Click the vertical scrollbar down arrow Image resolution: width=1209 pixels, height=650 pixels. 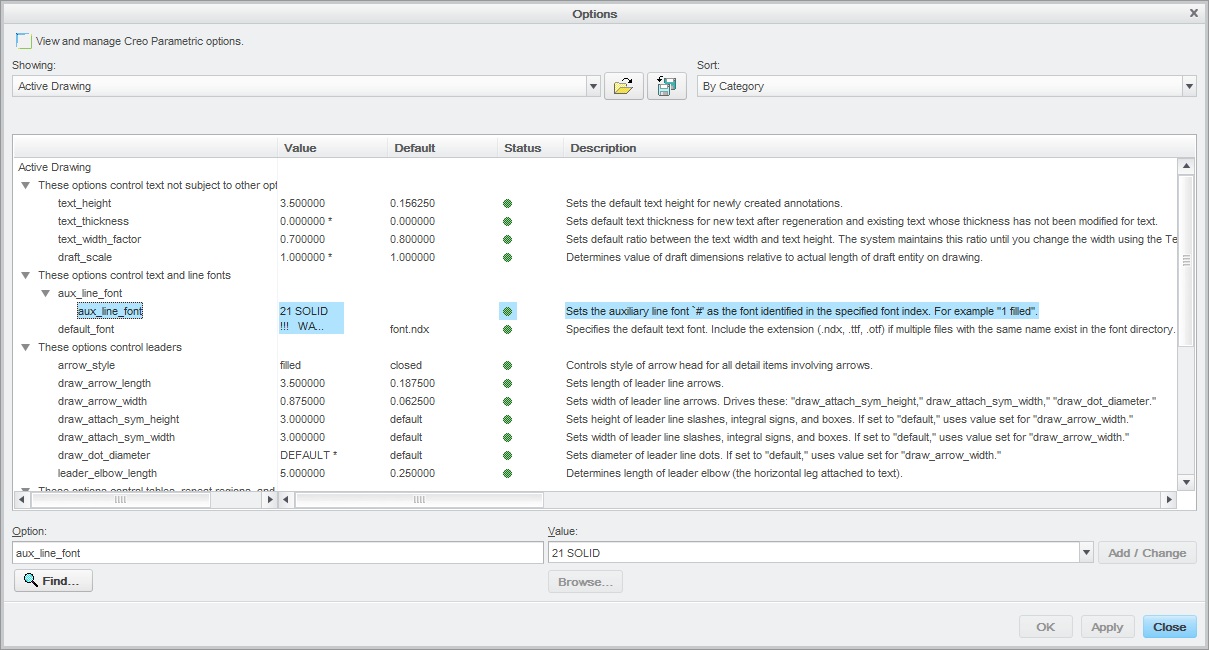1186,482
